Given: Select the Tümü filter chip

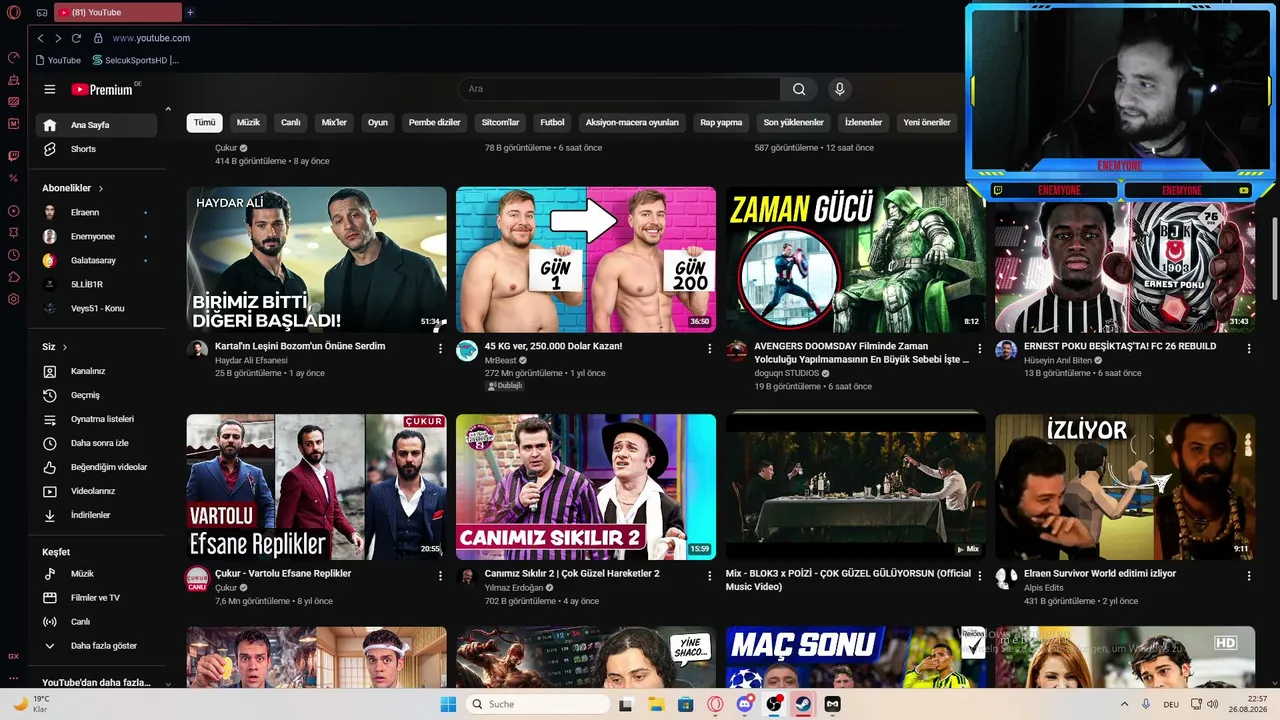Looking at the screenshot, I should coord(205,123).
